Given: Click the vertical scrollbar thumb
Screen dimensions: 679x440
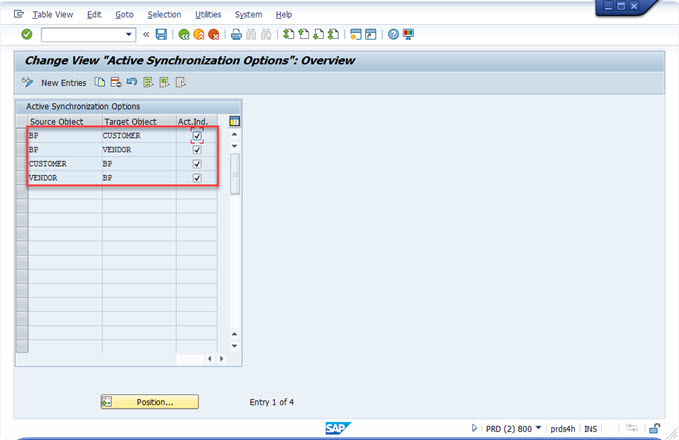Looking at the screenshot, I should [235, 174].
